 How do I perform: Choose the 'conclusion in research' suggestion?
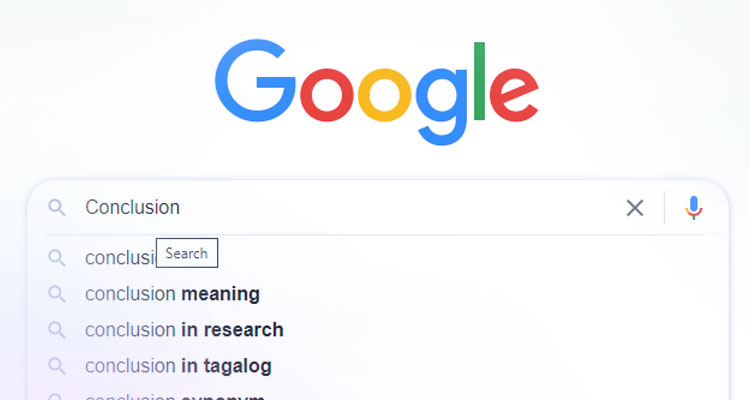point(184,330)
